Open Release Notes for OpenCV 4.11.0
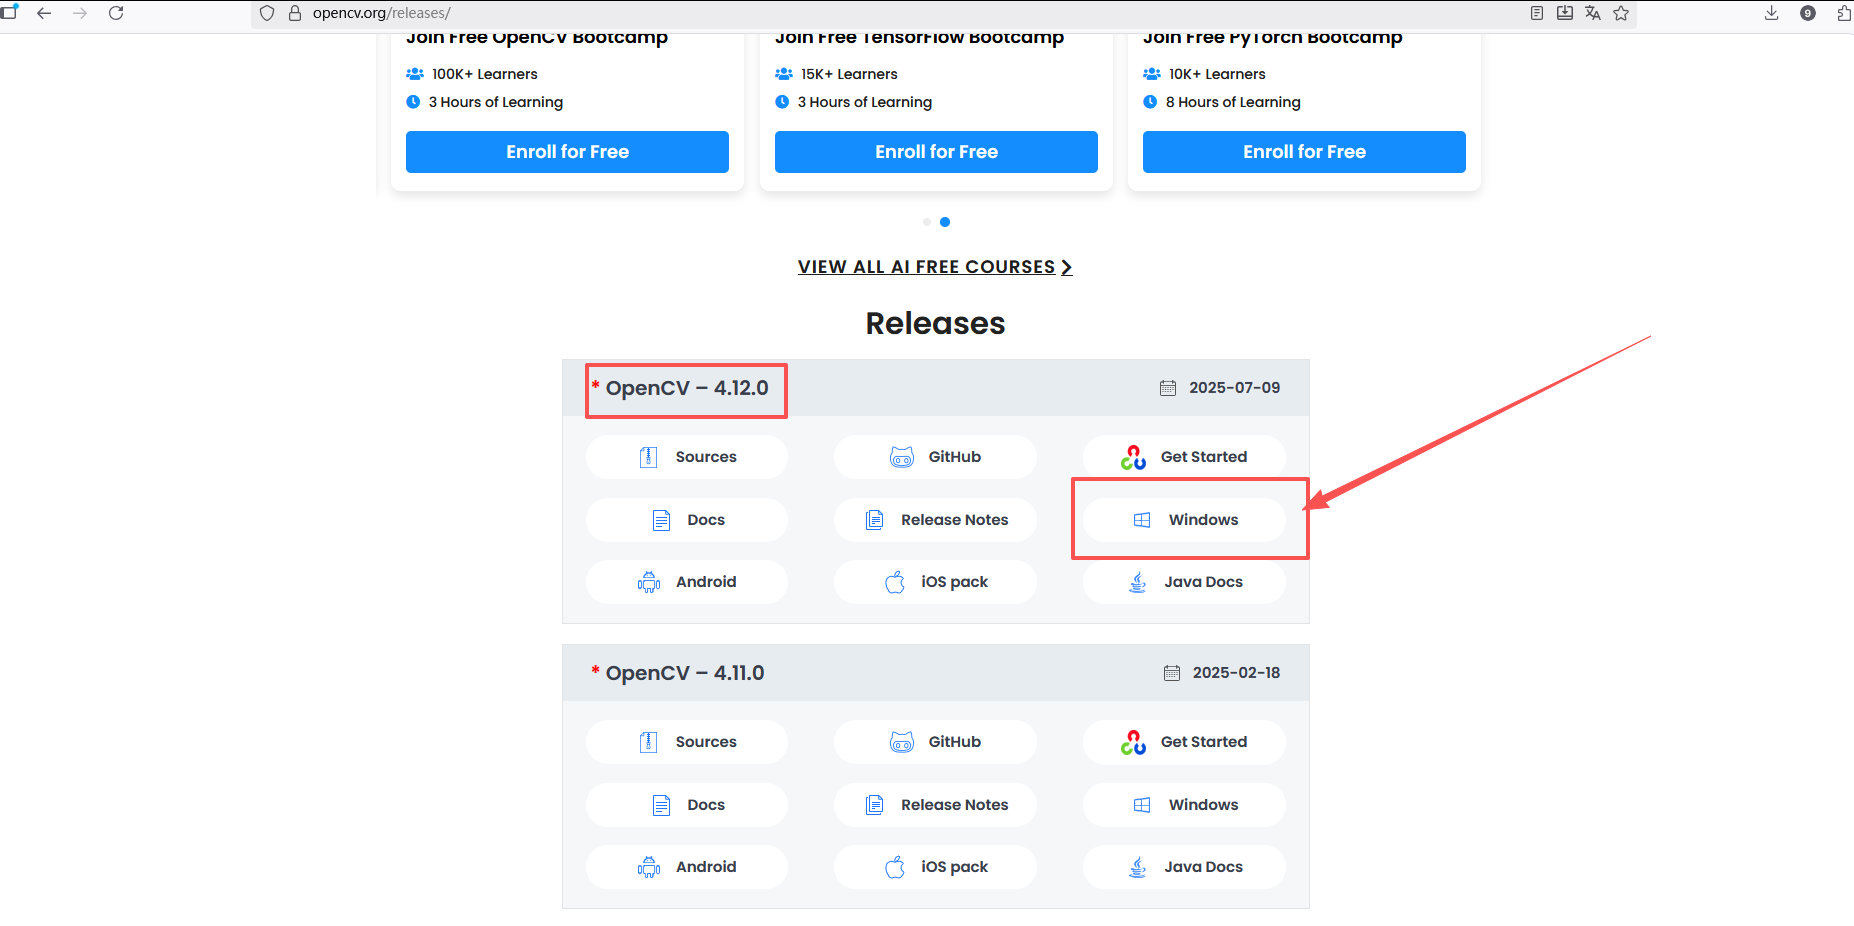Screen dimensions: 1854x926 tap(935, 805)
